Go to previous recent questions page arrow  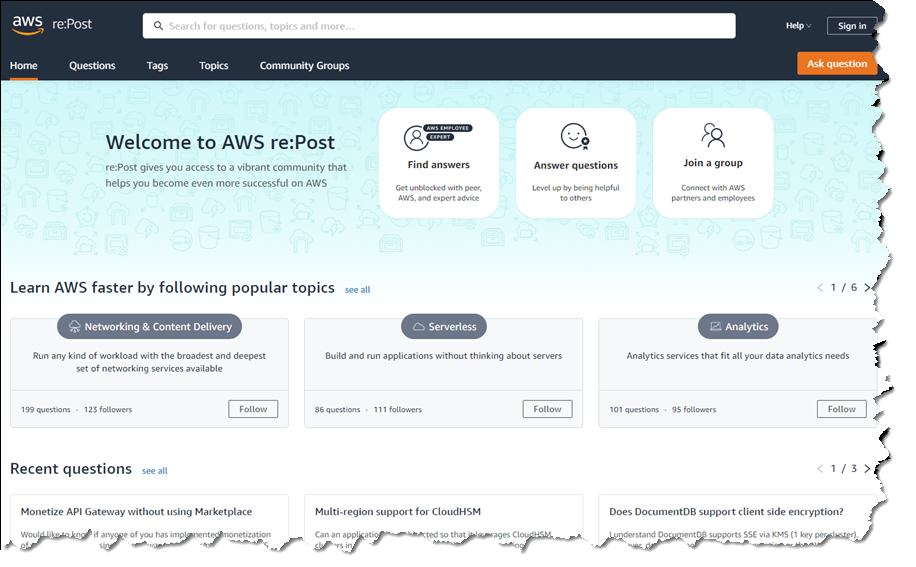820,468
